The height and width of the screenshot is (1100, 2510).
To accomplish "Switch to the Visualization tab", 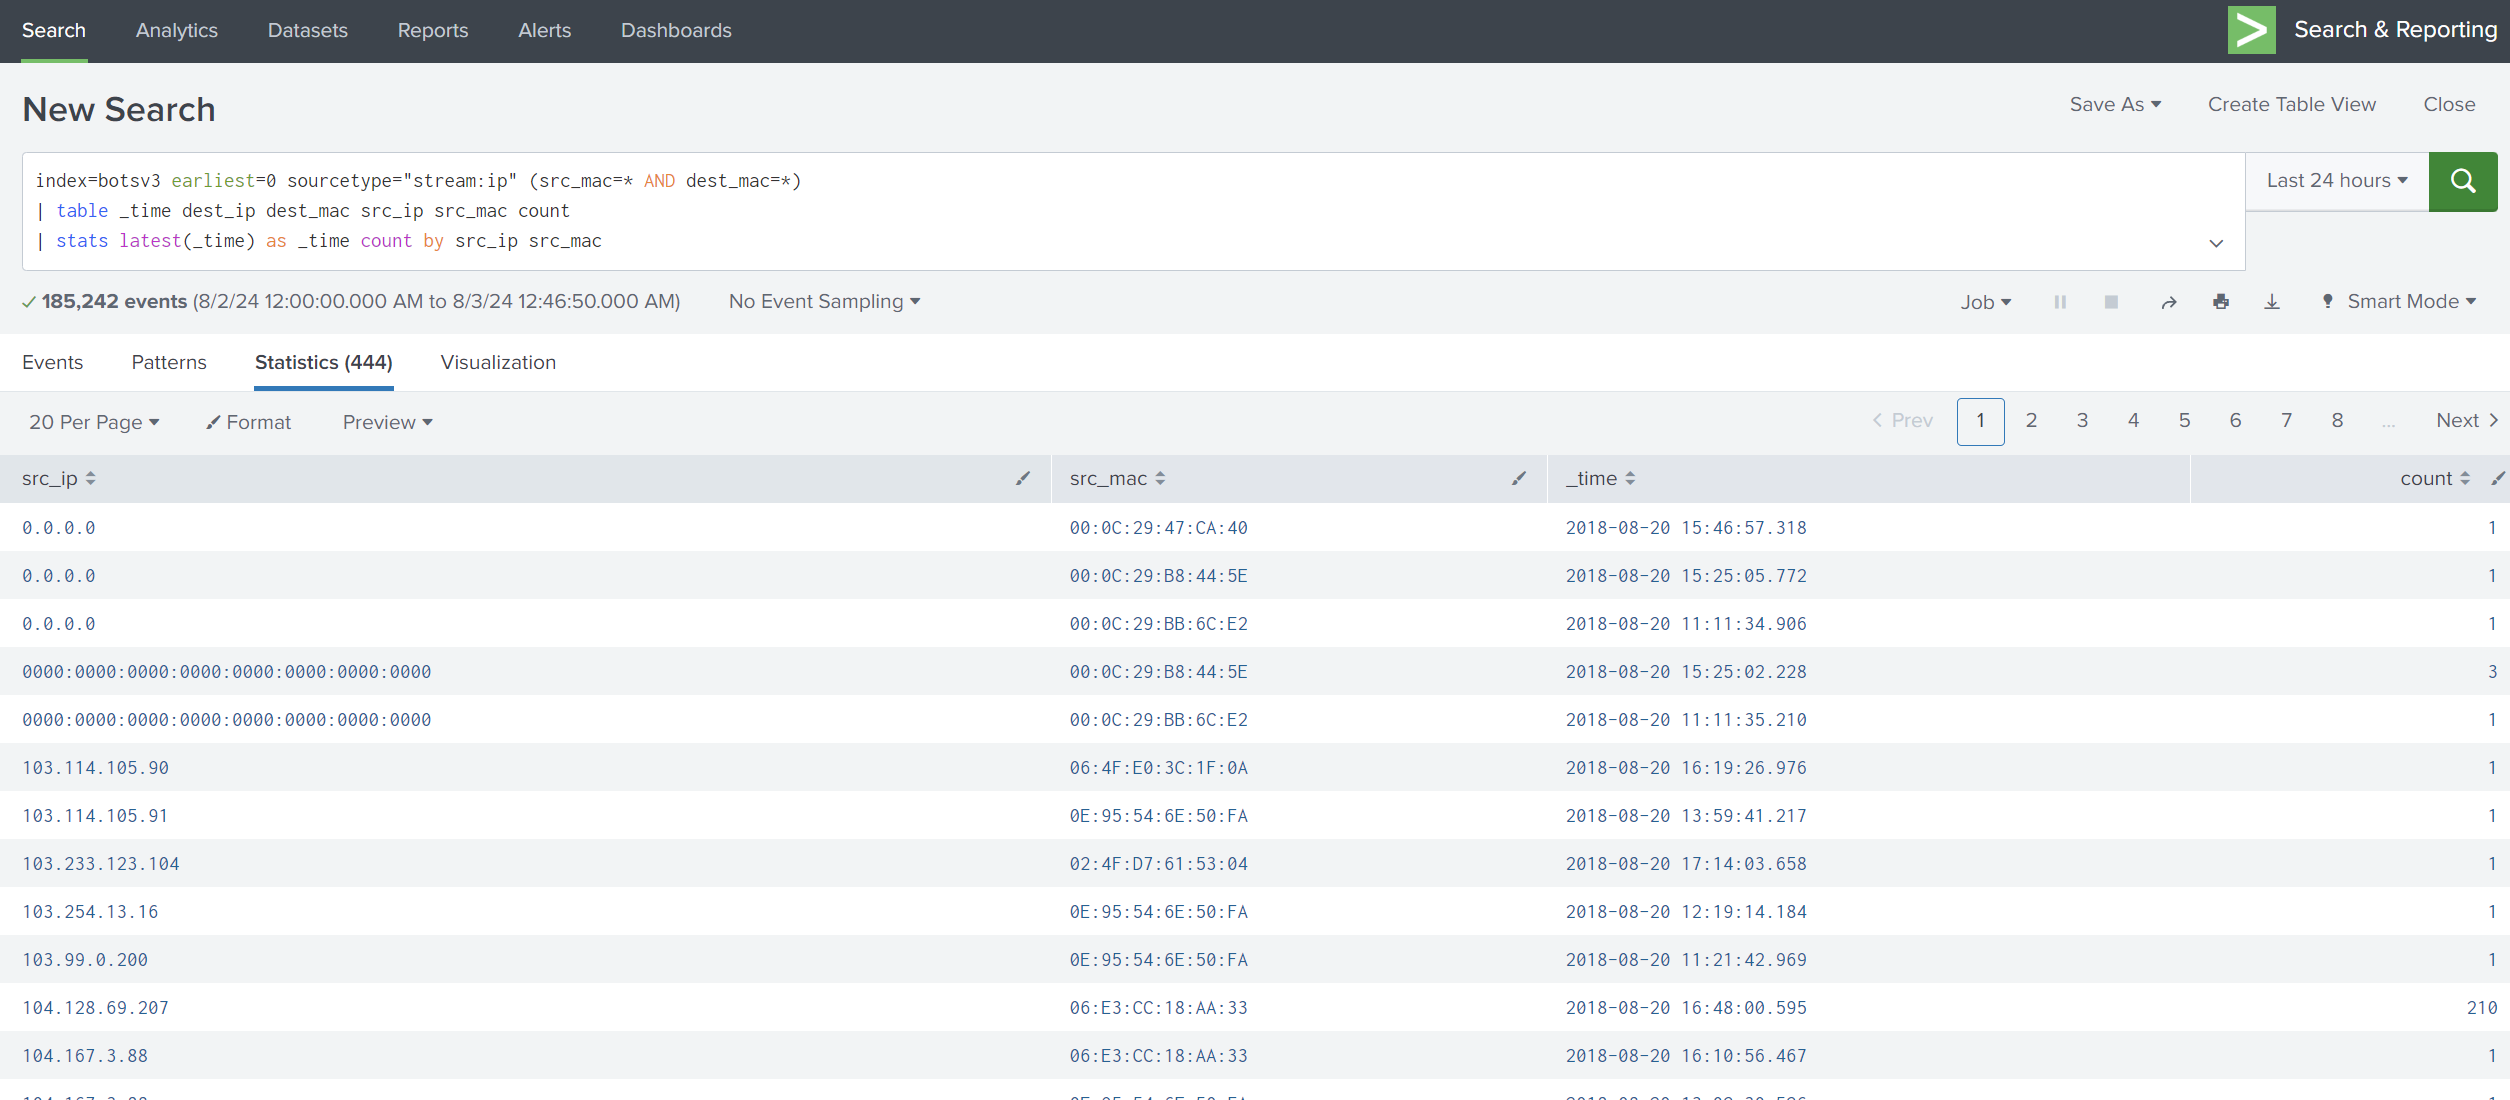I will [498, 362].
